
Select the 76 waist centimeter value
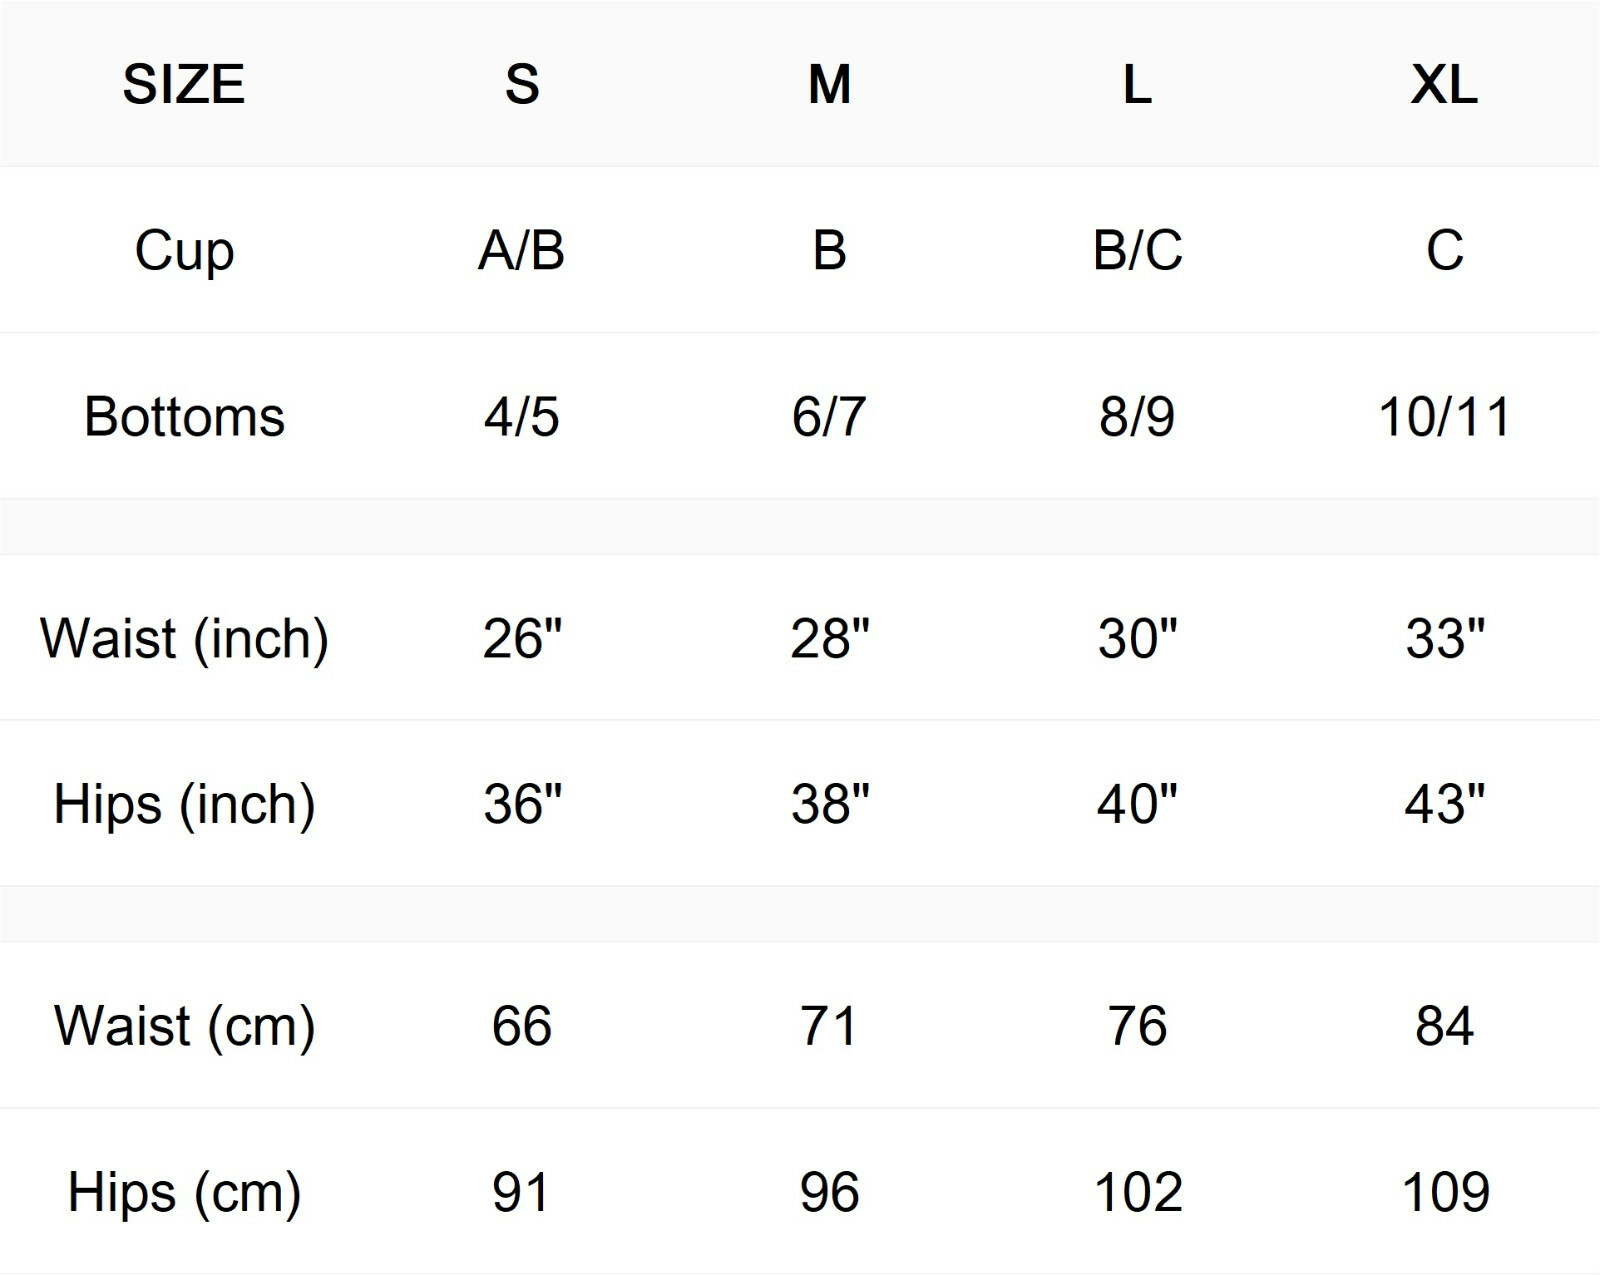1137,1026
